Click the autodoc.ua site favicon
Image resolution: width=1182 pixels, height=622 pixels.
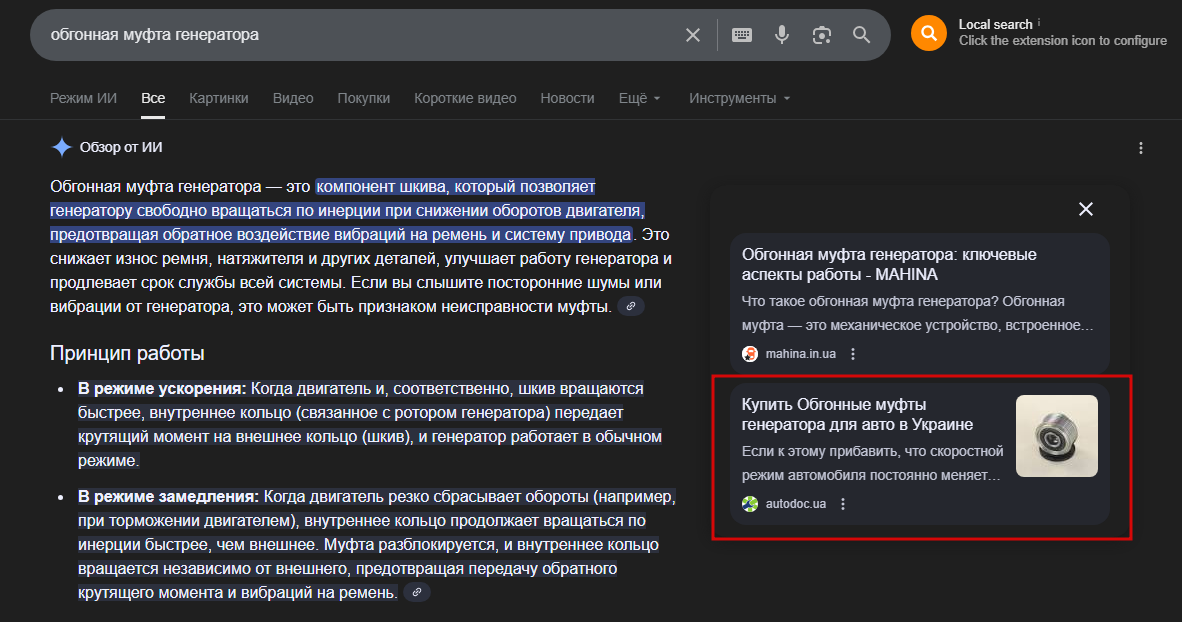click(x=749, y=504)
